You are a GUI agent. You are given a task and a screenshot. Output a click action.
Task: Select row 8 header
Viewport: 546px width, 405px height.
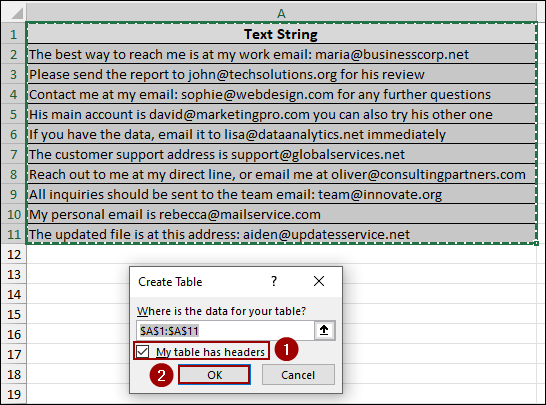coord(14,174)
